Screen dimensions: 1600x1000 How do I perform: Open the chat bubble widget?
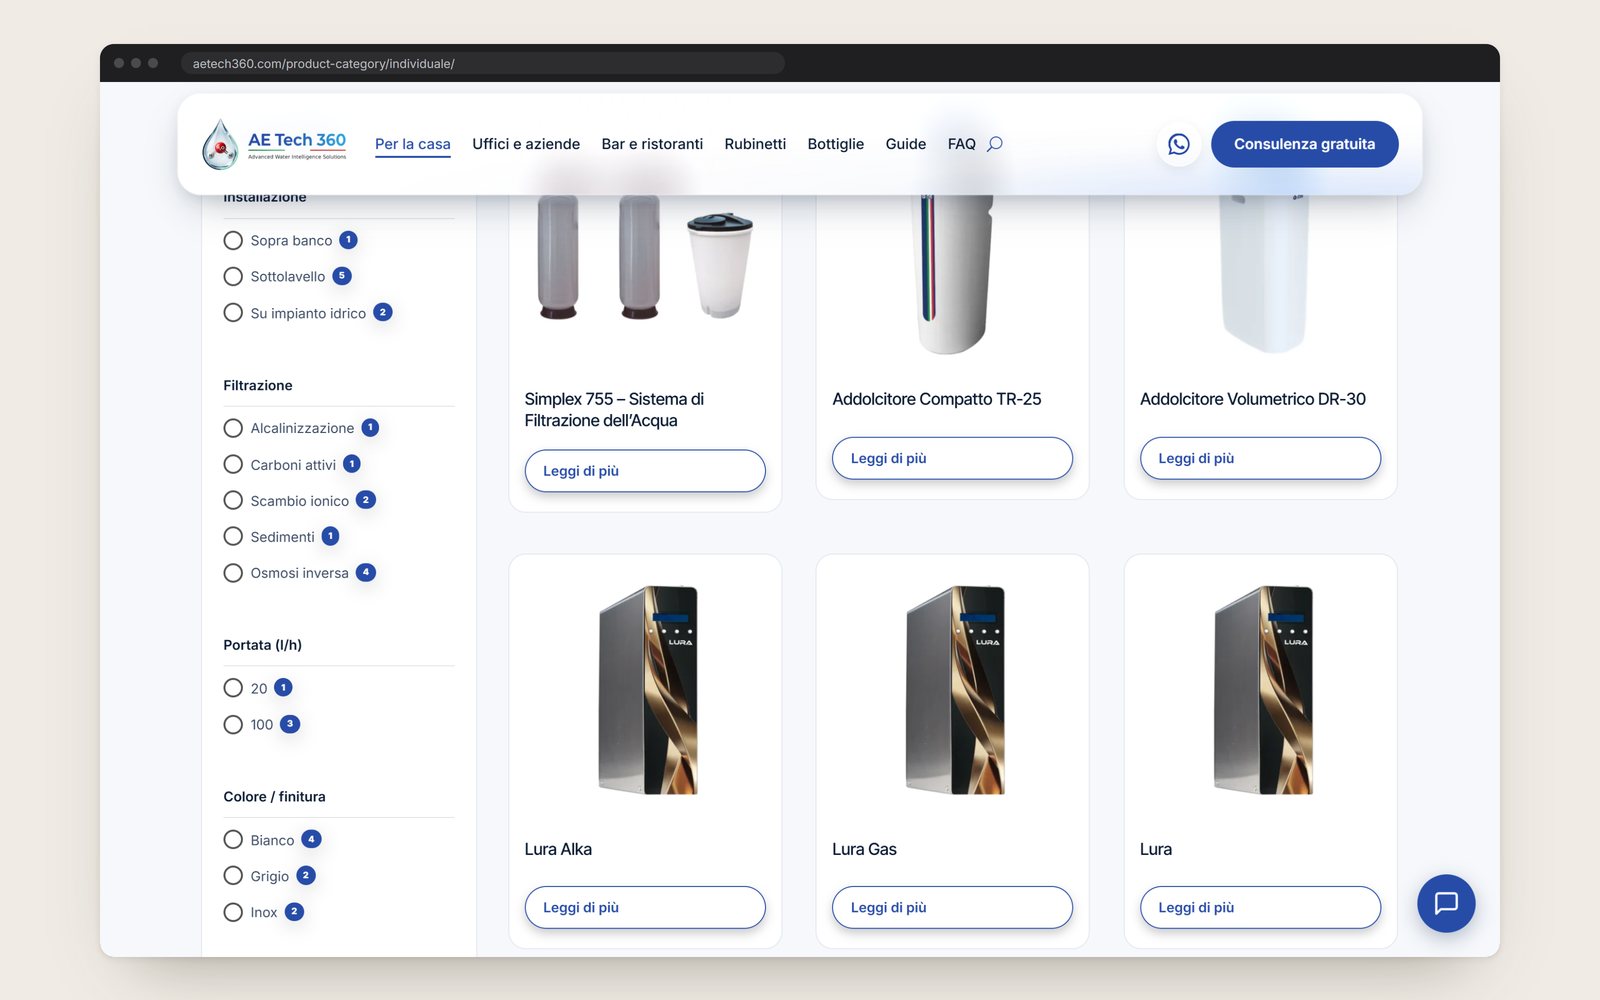point(1446,903)
